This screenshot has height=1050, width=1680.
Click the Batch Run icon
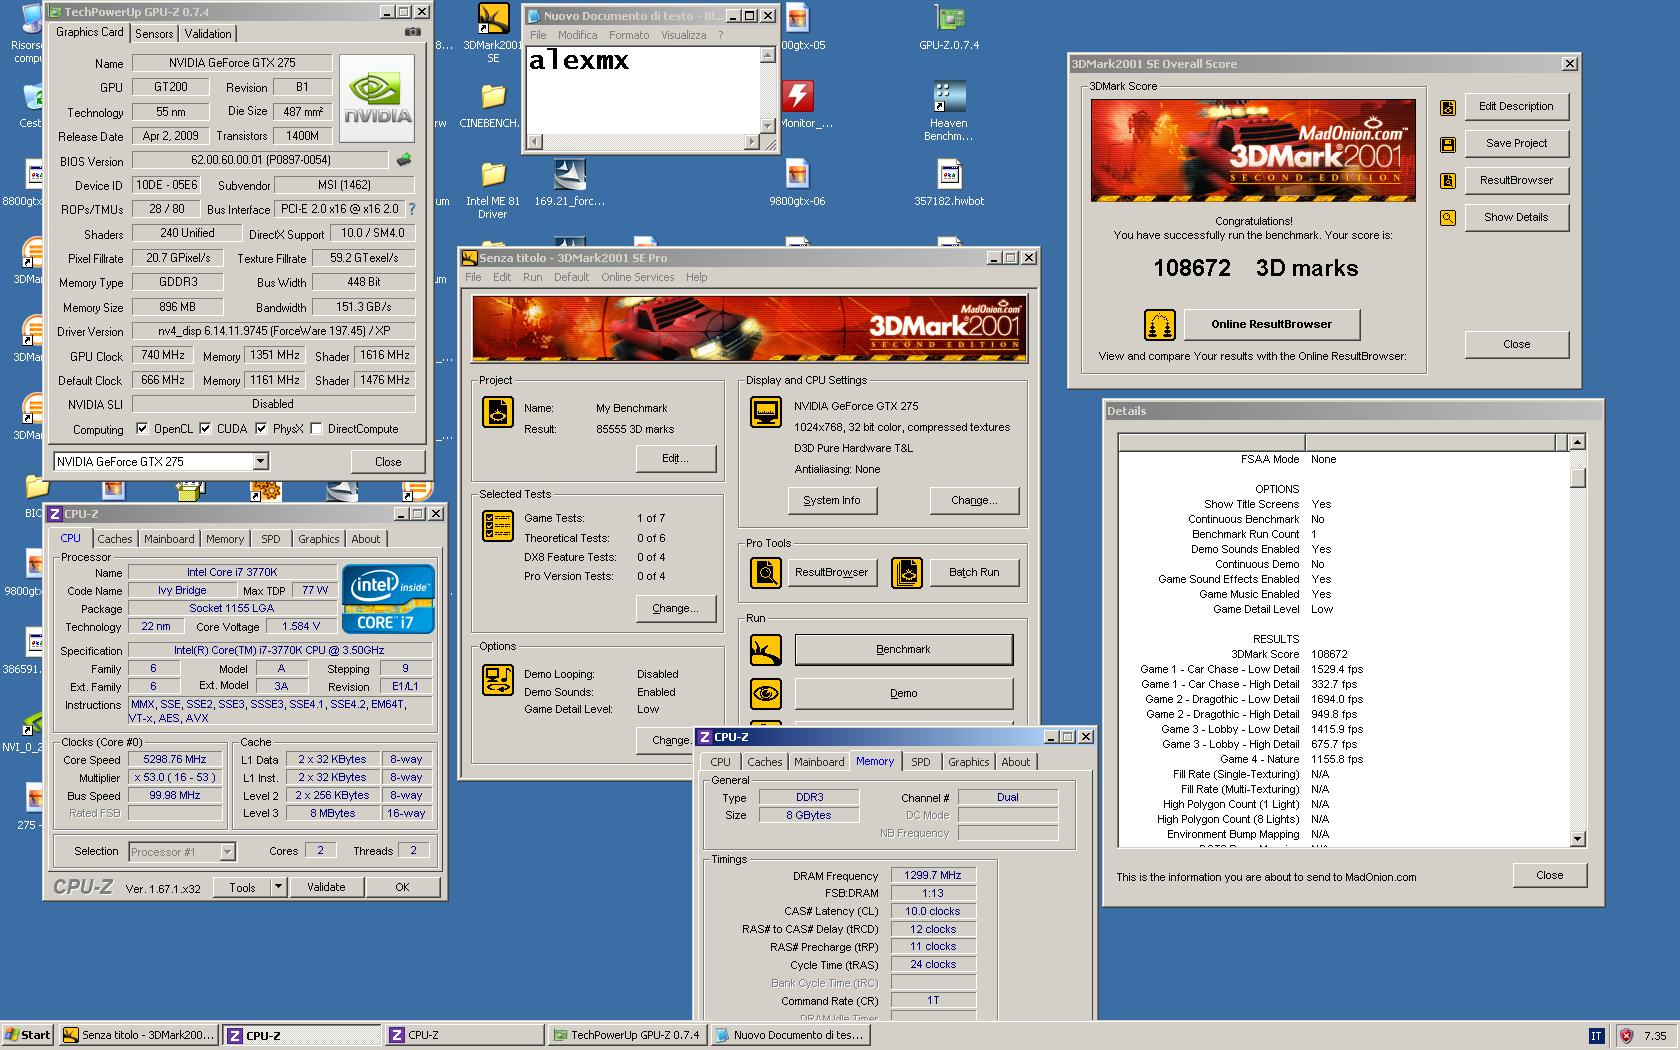907,573
